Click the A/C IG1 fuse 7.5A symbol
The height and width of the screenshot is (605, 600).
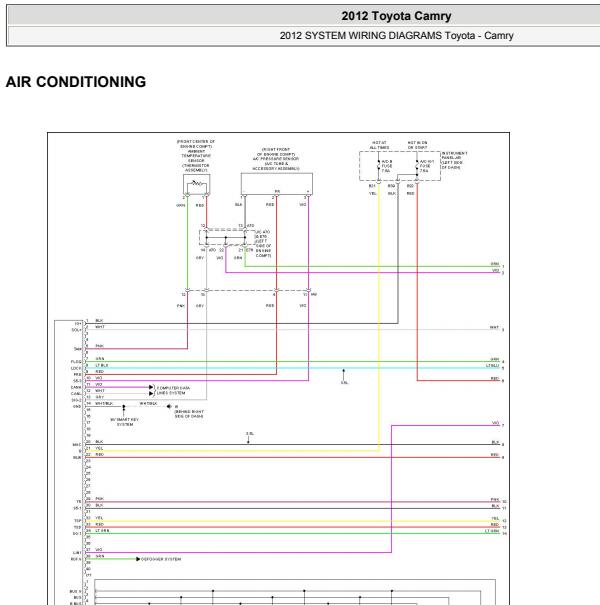417,166
